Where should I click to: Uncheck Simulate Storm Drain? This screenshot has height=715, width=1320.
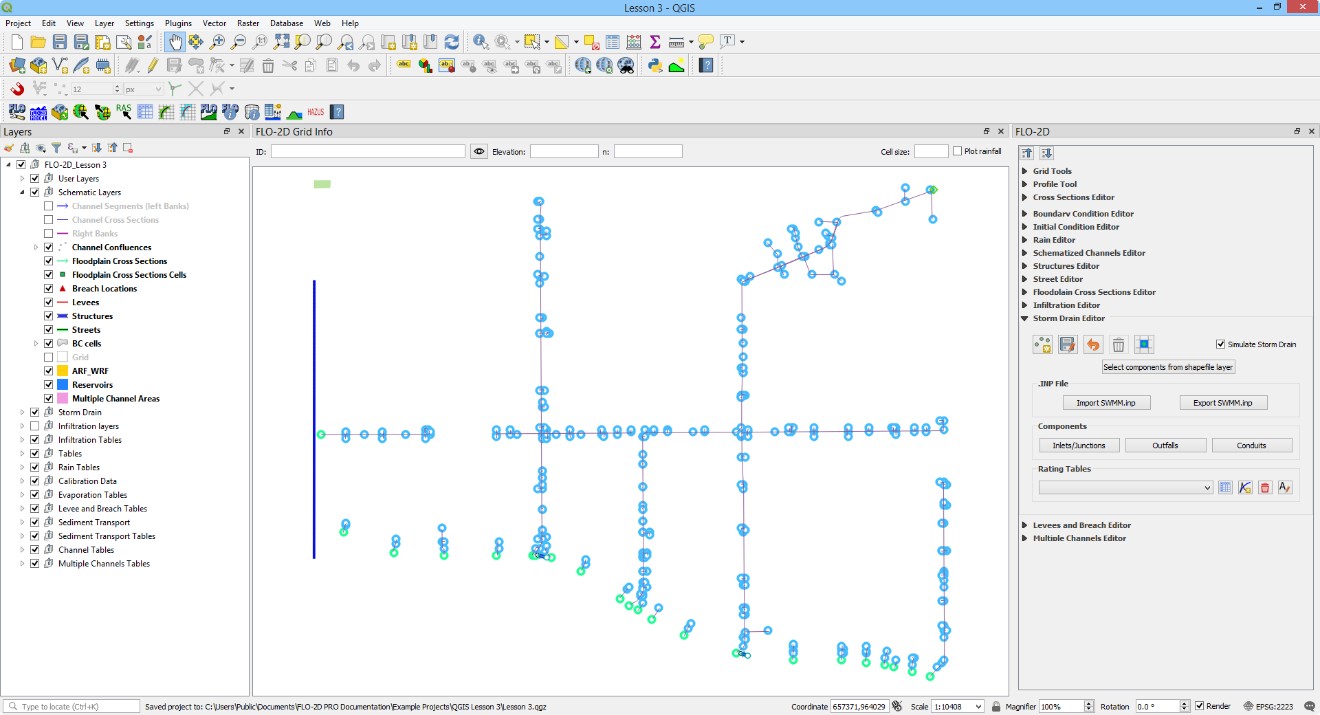(x=1220, y=345)
